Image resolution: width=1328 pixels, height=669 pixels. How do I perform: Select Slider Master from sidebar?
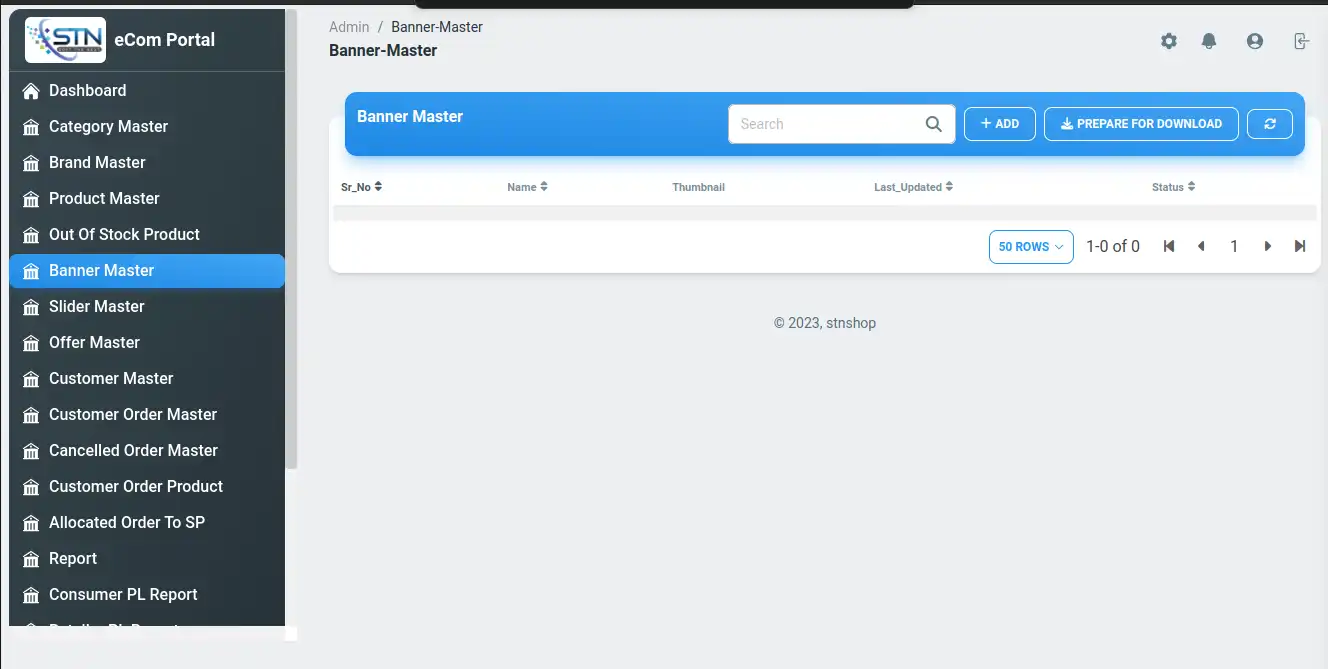(96, 306)
